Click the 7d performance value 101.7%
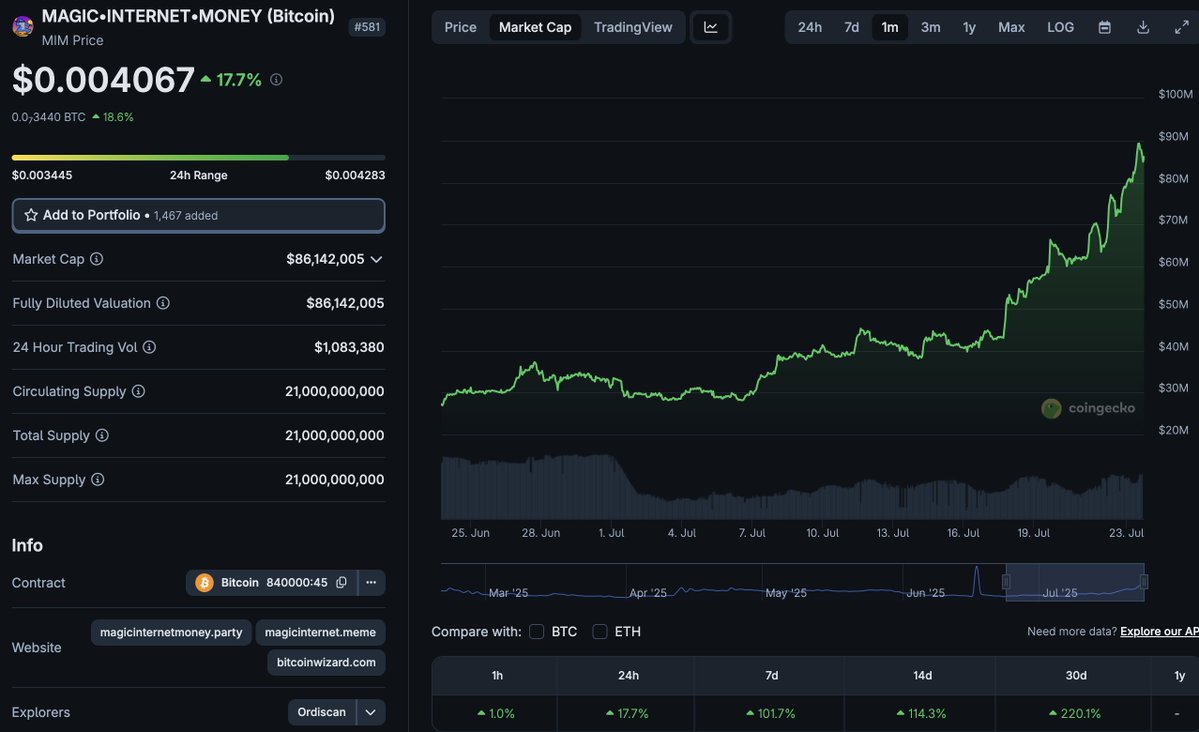1199x732 pixels. (772, 714)
